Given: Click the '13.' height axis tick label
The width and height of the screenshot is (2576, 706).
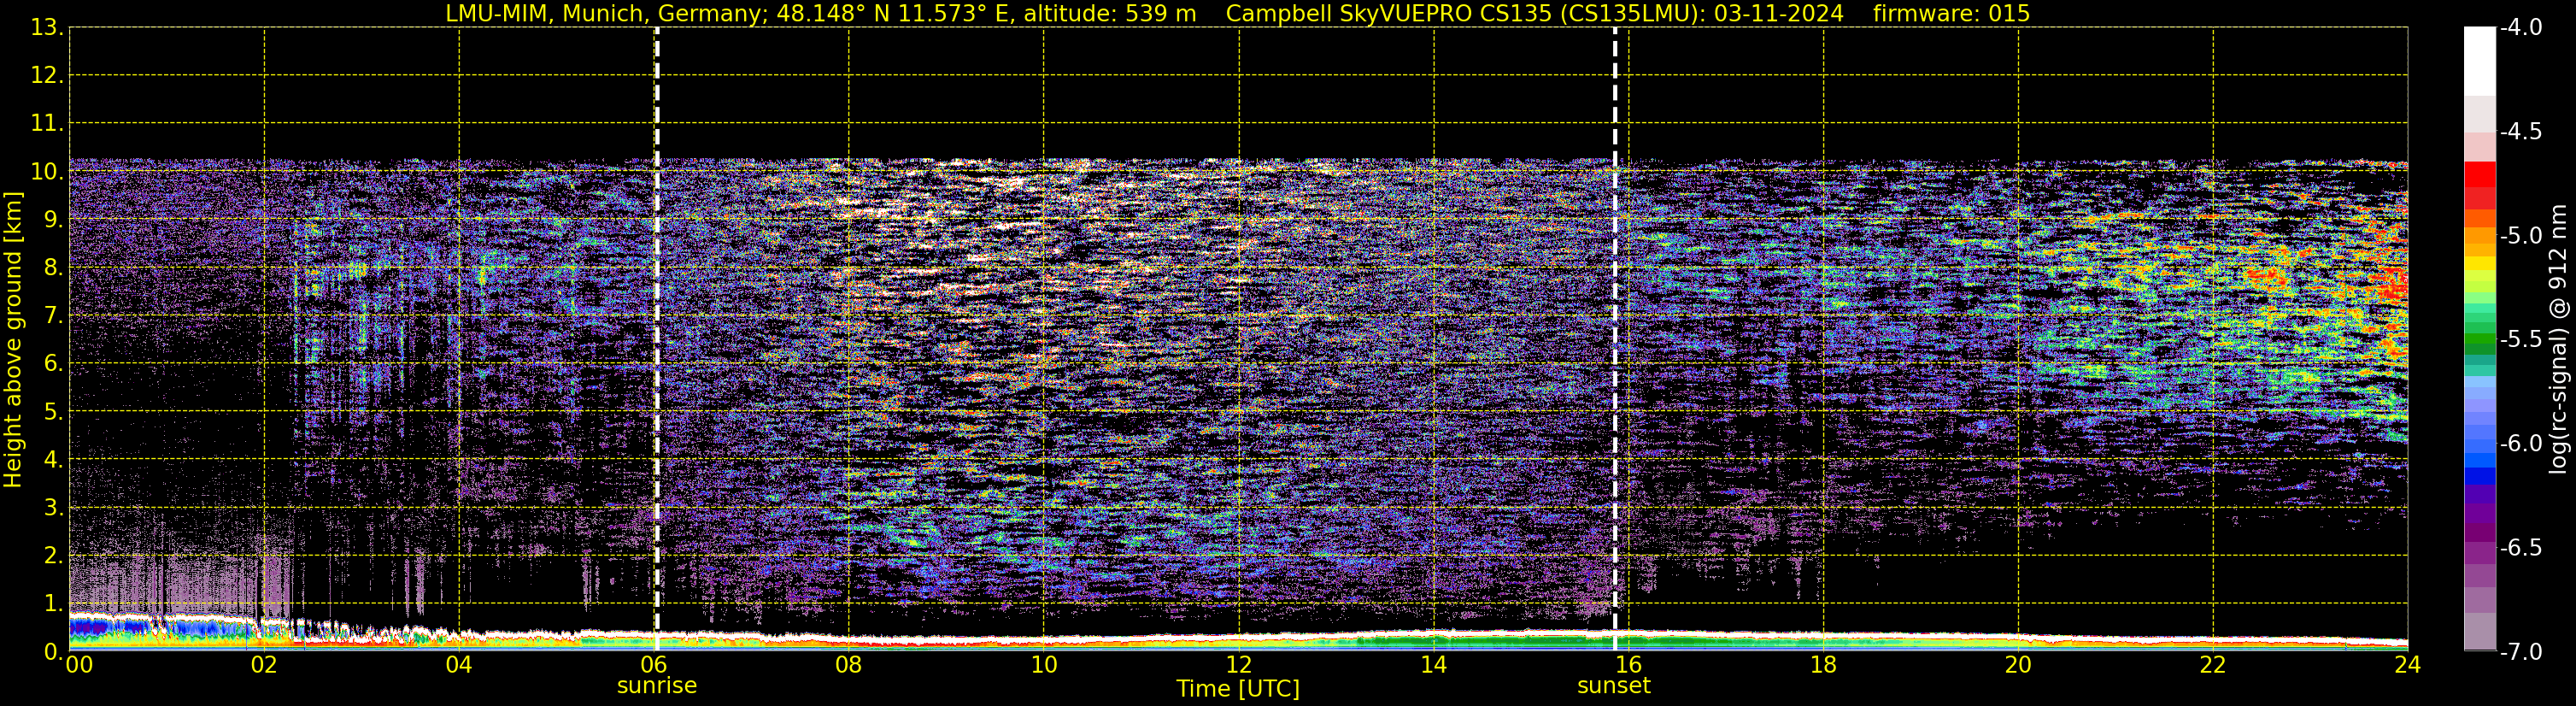Looking at the screenshot, I should click(47, 28).
